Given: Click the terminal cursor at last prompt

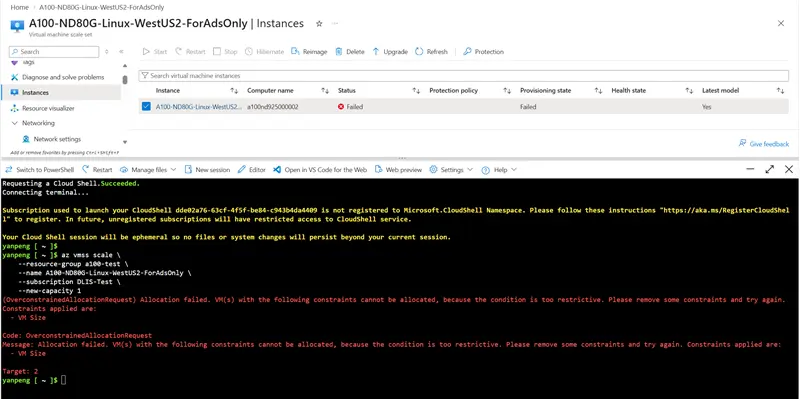Looking at the screenshot, I should (64, 380).
